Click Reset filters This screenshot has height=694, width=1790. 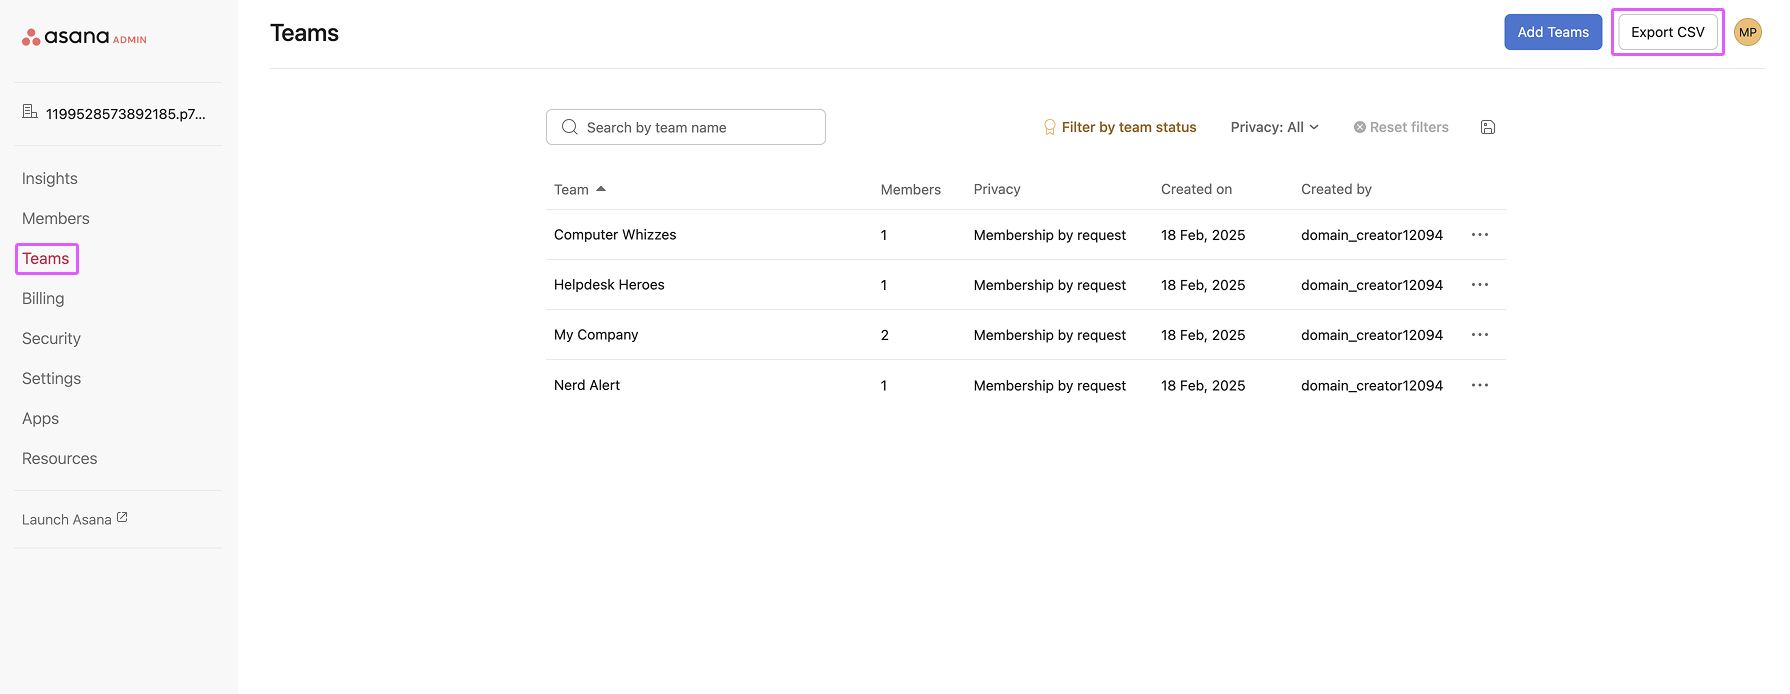point(1400,127)
